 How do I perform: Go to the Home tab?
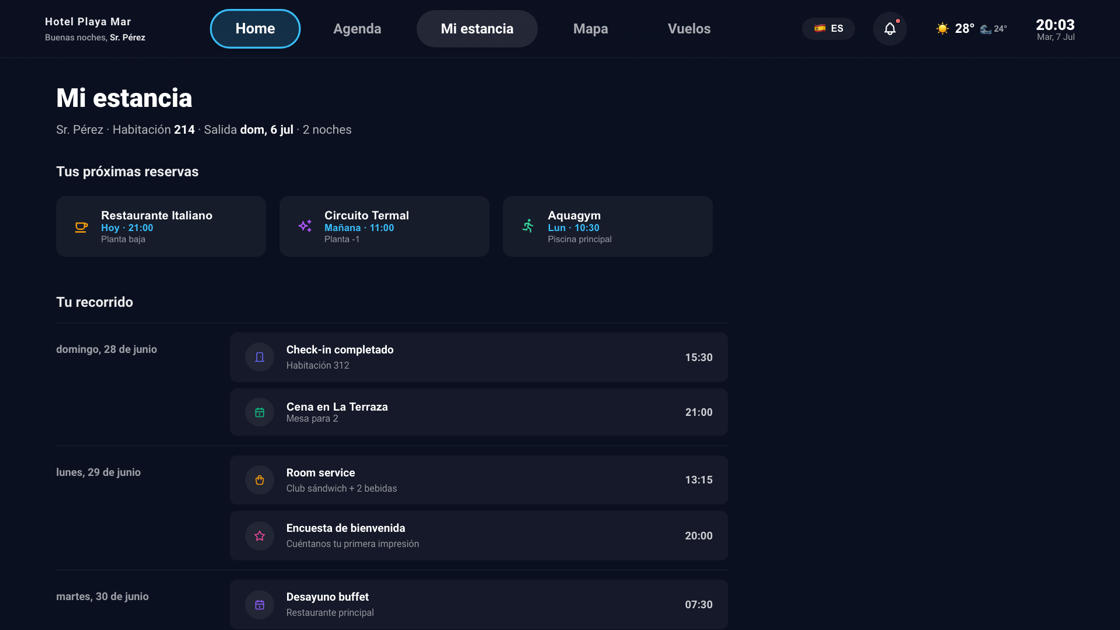(255, 29)
